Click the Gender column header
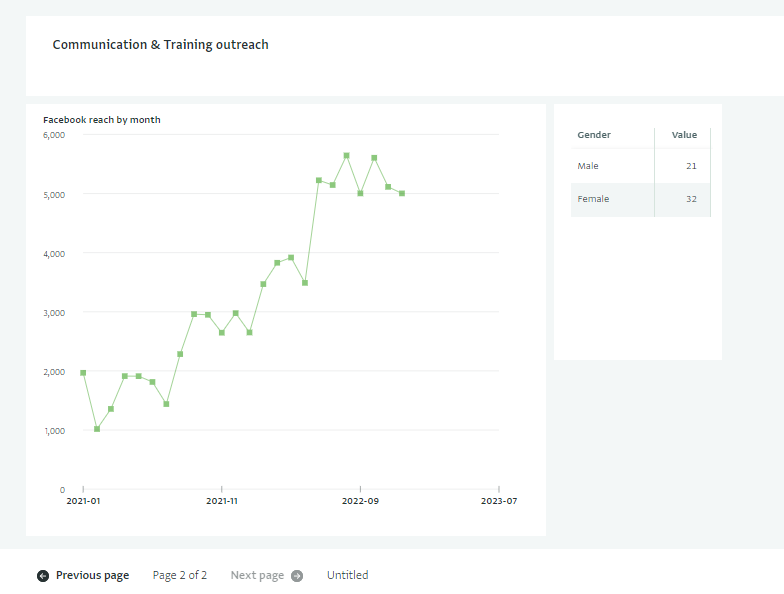This screenshot has width=784, height=594. click(594, 135)
